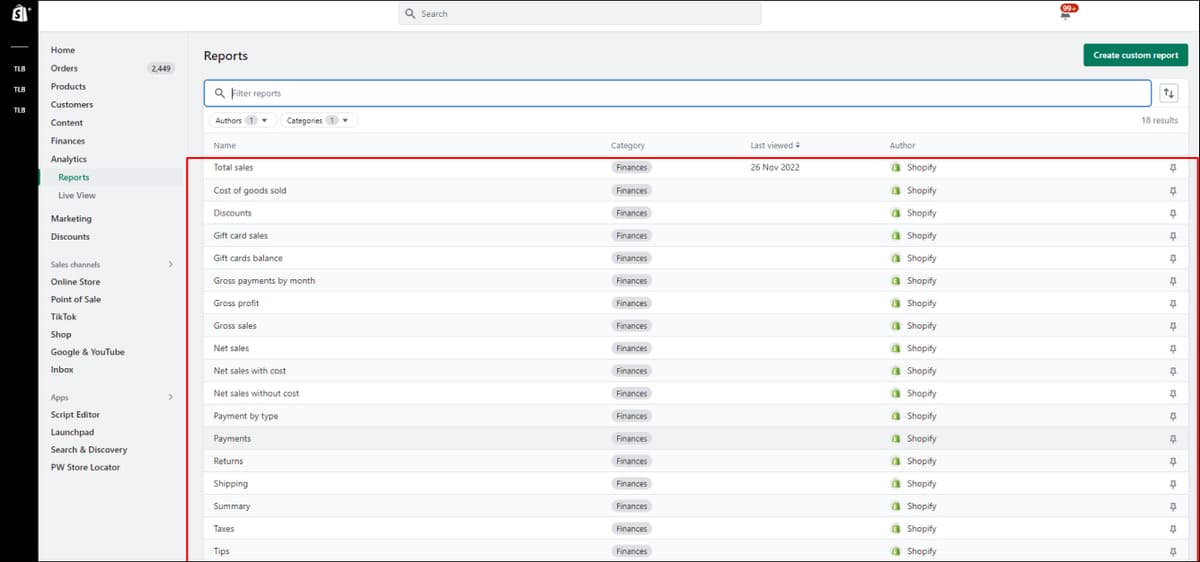This screenshot has width=1200, height=562.
Task: Open Inbox in the sidebar
Action: pyautogui.click(x=62, y=370)
